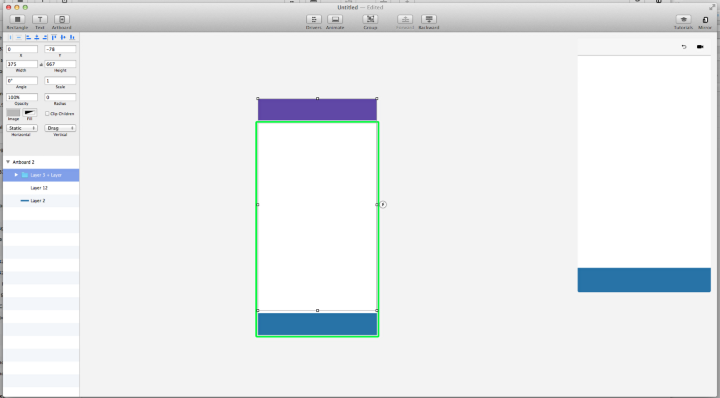Open Tutorials from toolbar

coord(683,19)
